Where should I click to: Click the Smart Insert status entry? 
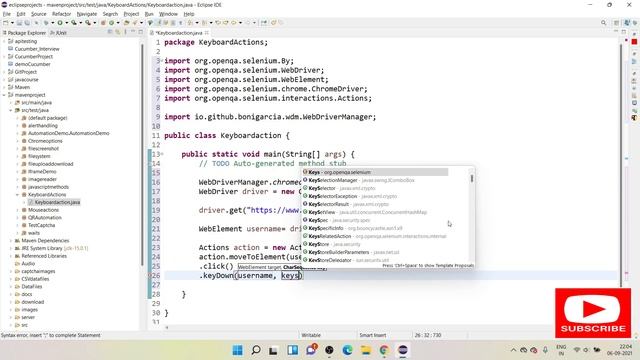[372, 335]
